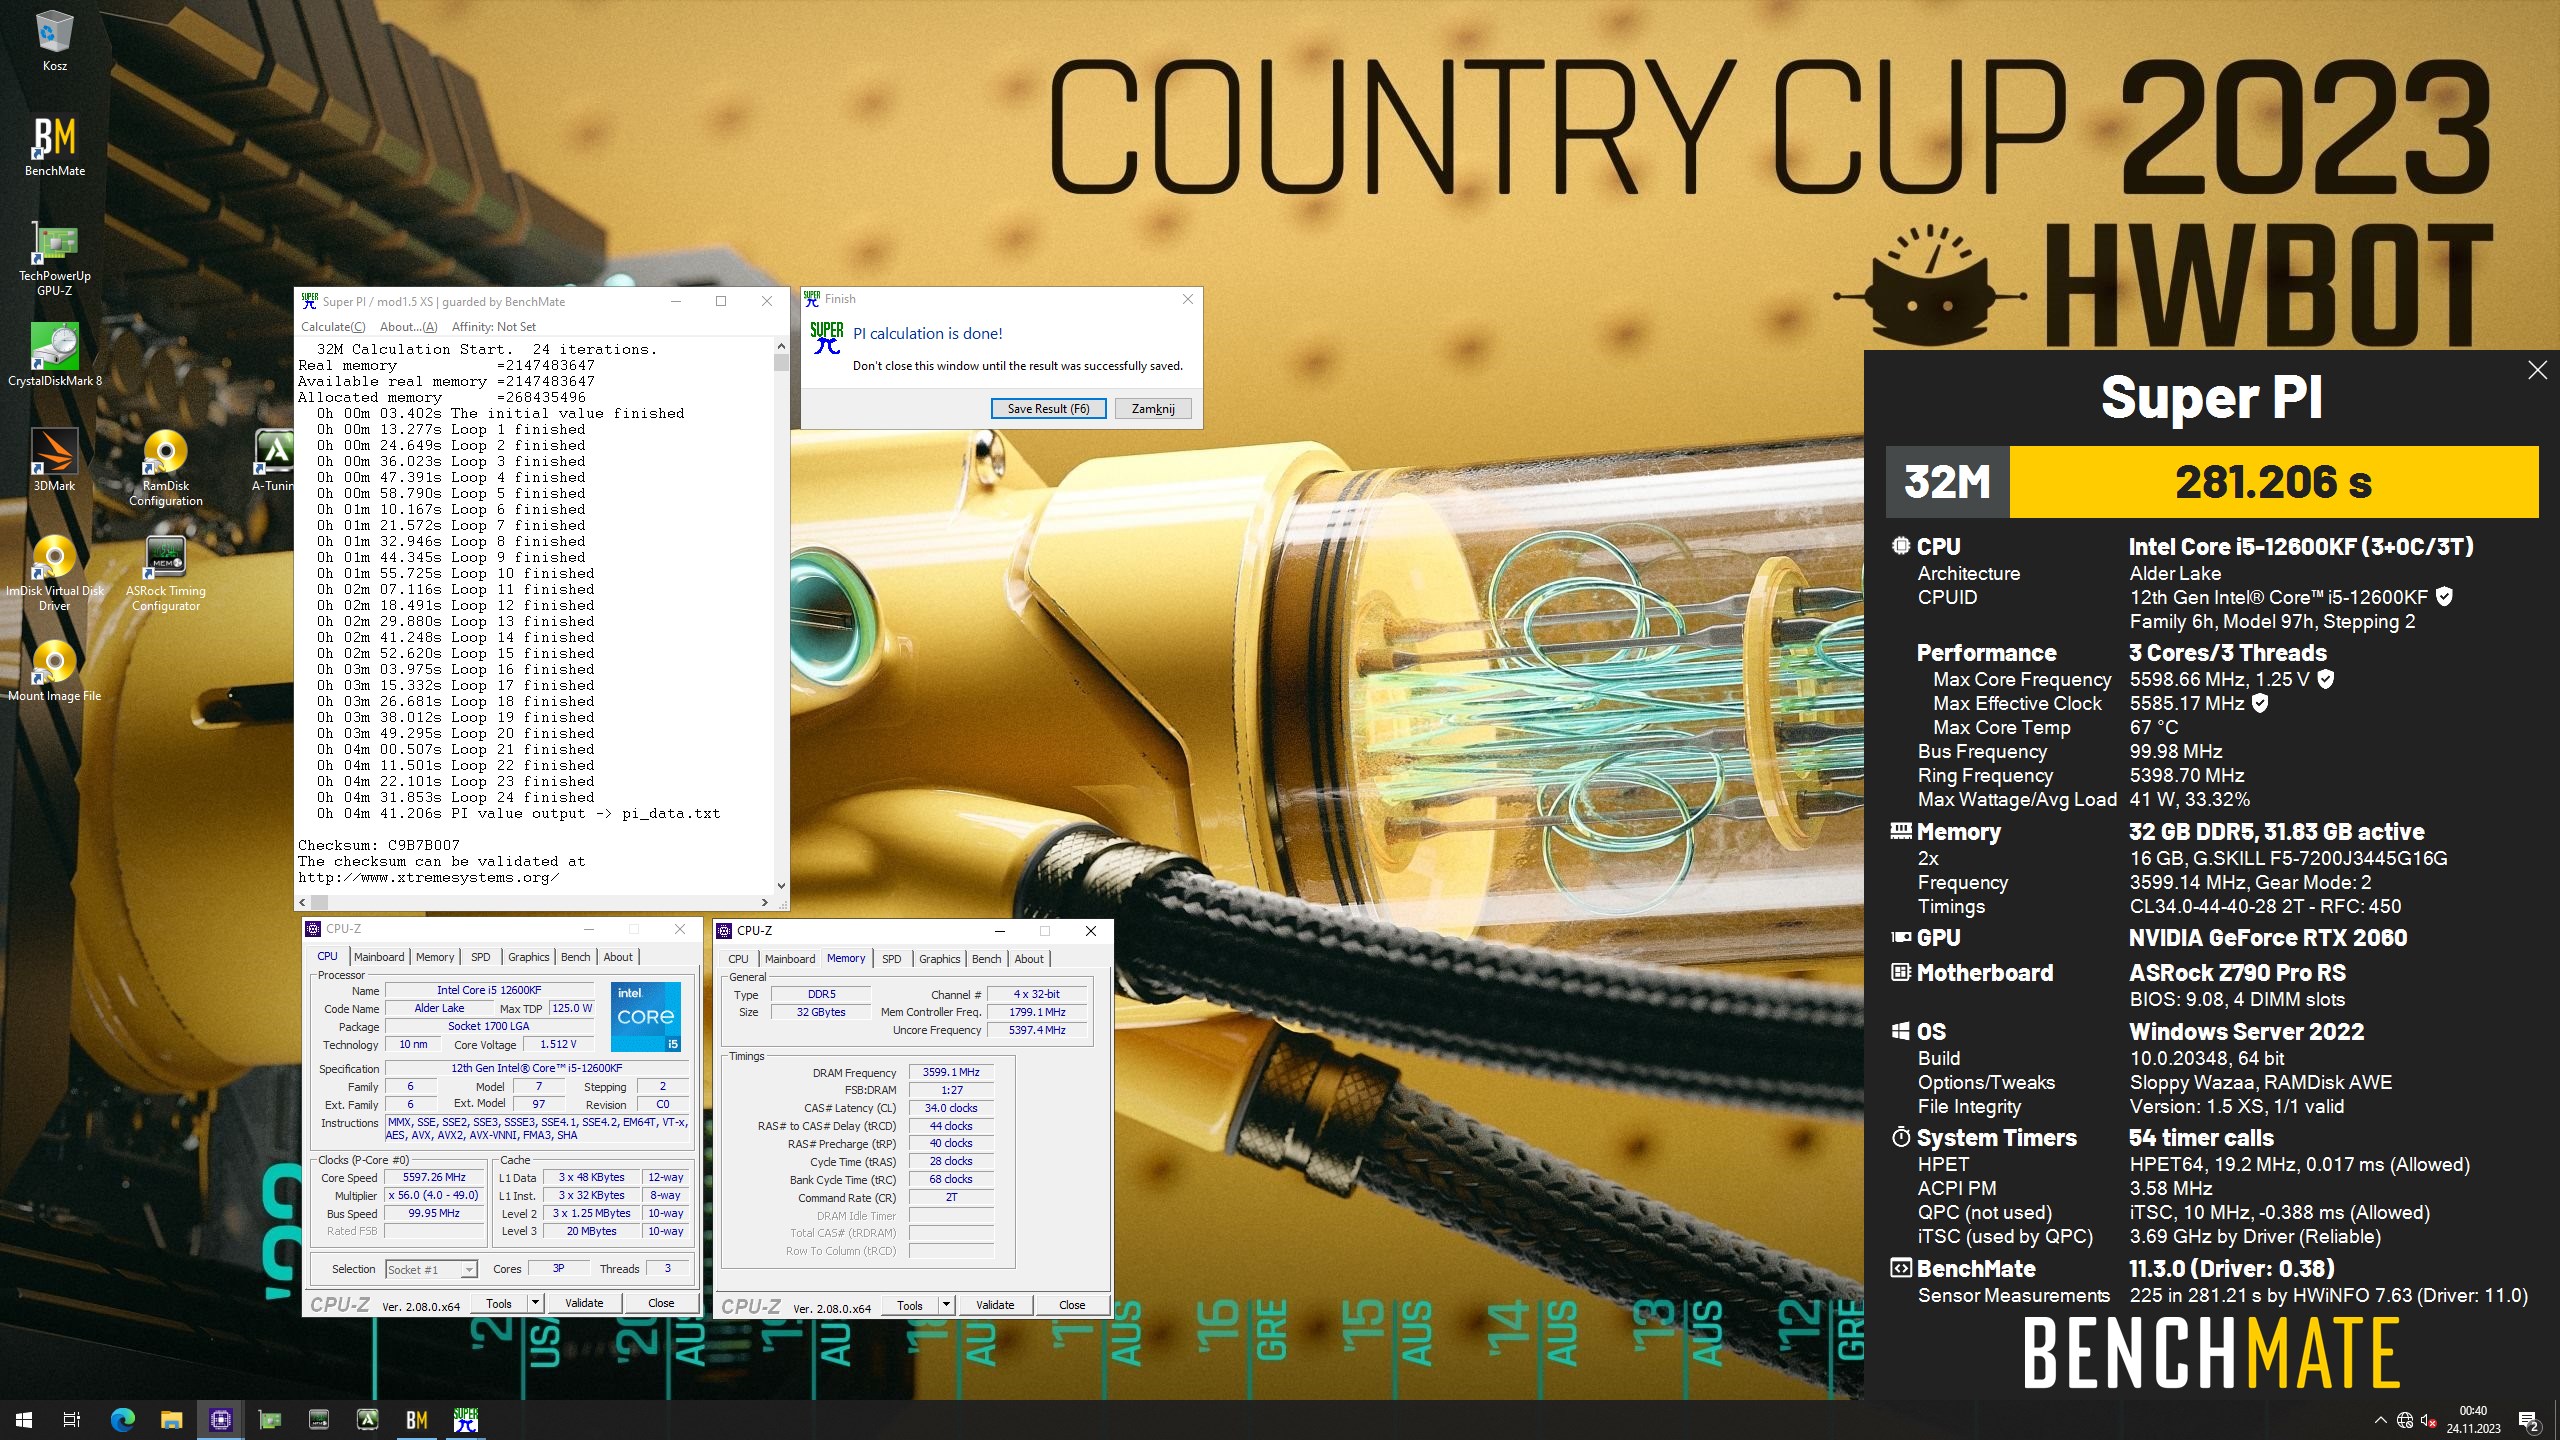Click Close button in left CPU-Z
Screen dimensions: 2560x1440
pyautogui.click(x=661, y=1303)
